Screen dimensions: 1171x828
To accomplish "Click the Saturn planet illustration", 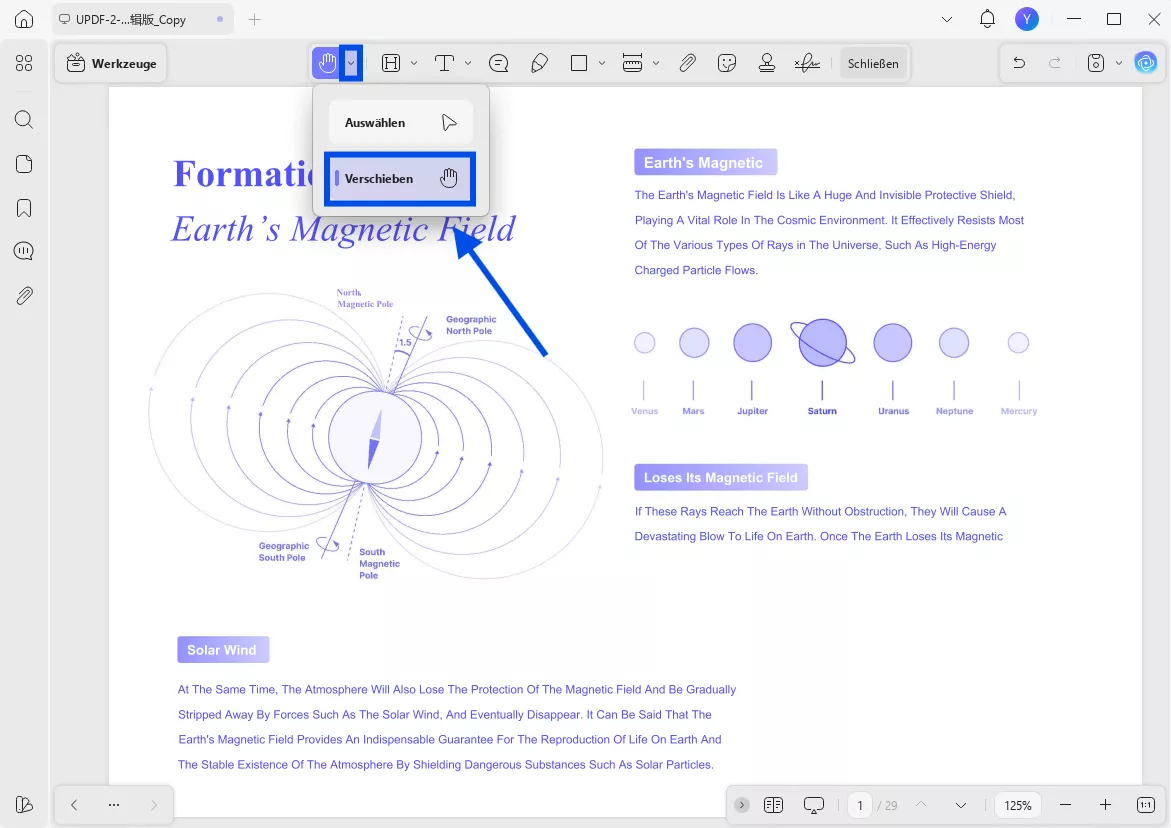I will [x=822, y=343].
